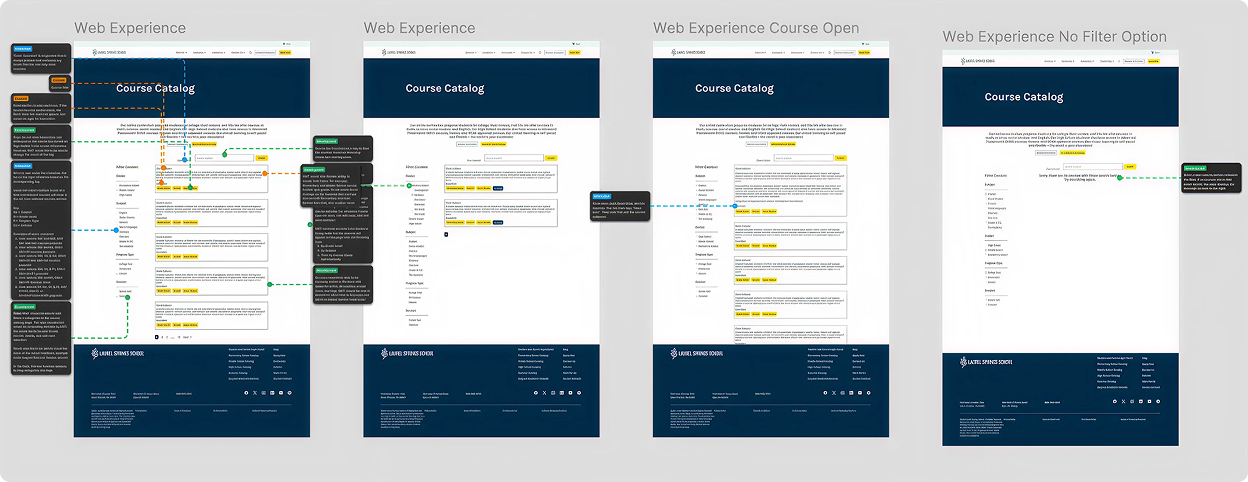Viewport: 1248px width, 482px height.
Task: Click the course search field in No Filter Option frame
Action: click(1093, 166)
